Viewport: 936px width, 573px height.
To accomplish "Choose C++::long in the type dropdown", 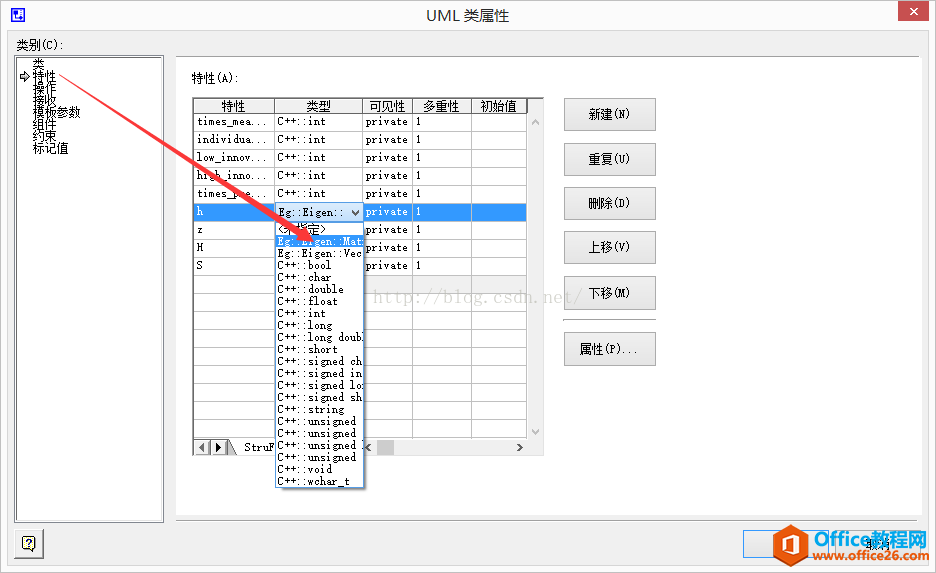I will [x=319, y=325].
